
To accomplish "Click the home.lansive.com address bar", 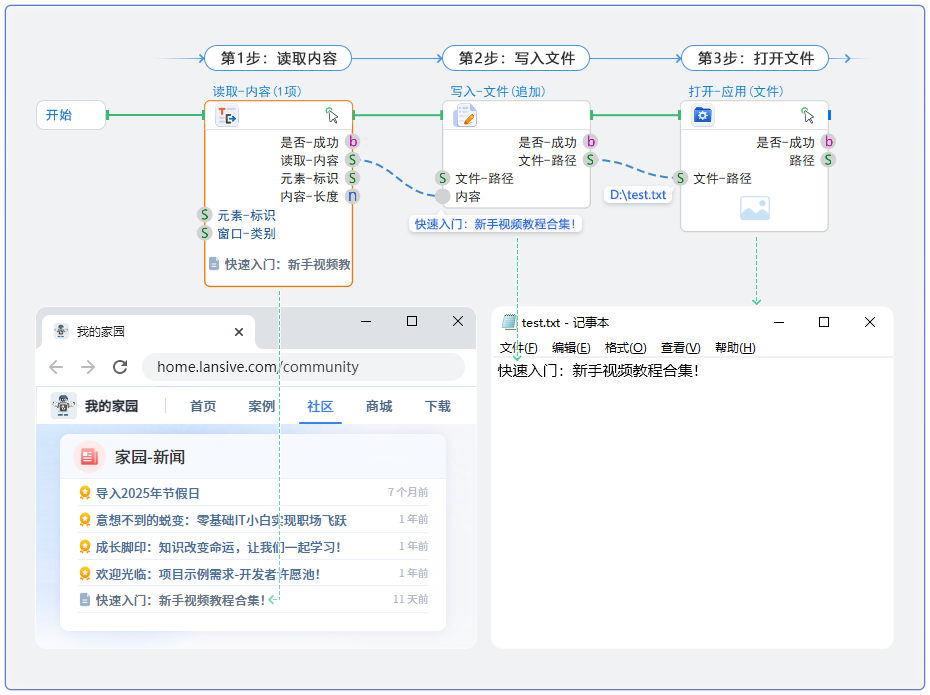I will 300,367.
